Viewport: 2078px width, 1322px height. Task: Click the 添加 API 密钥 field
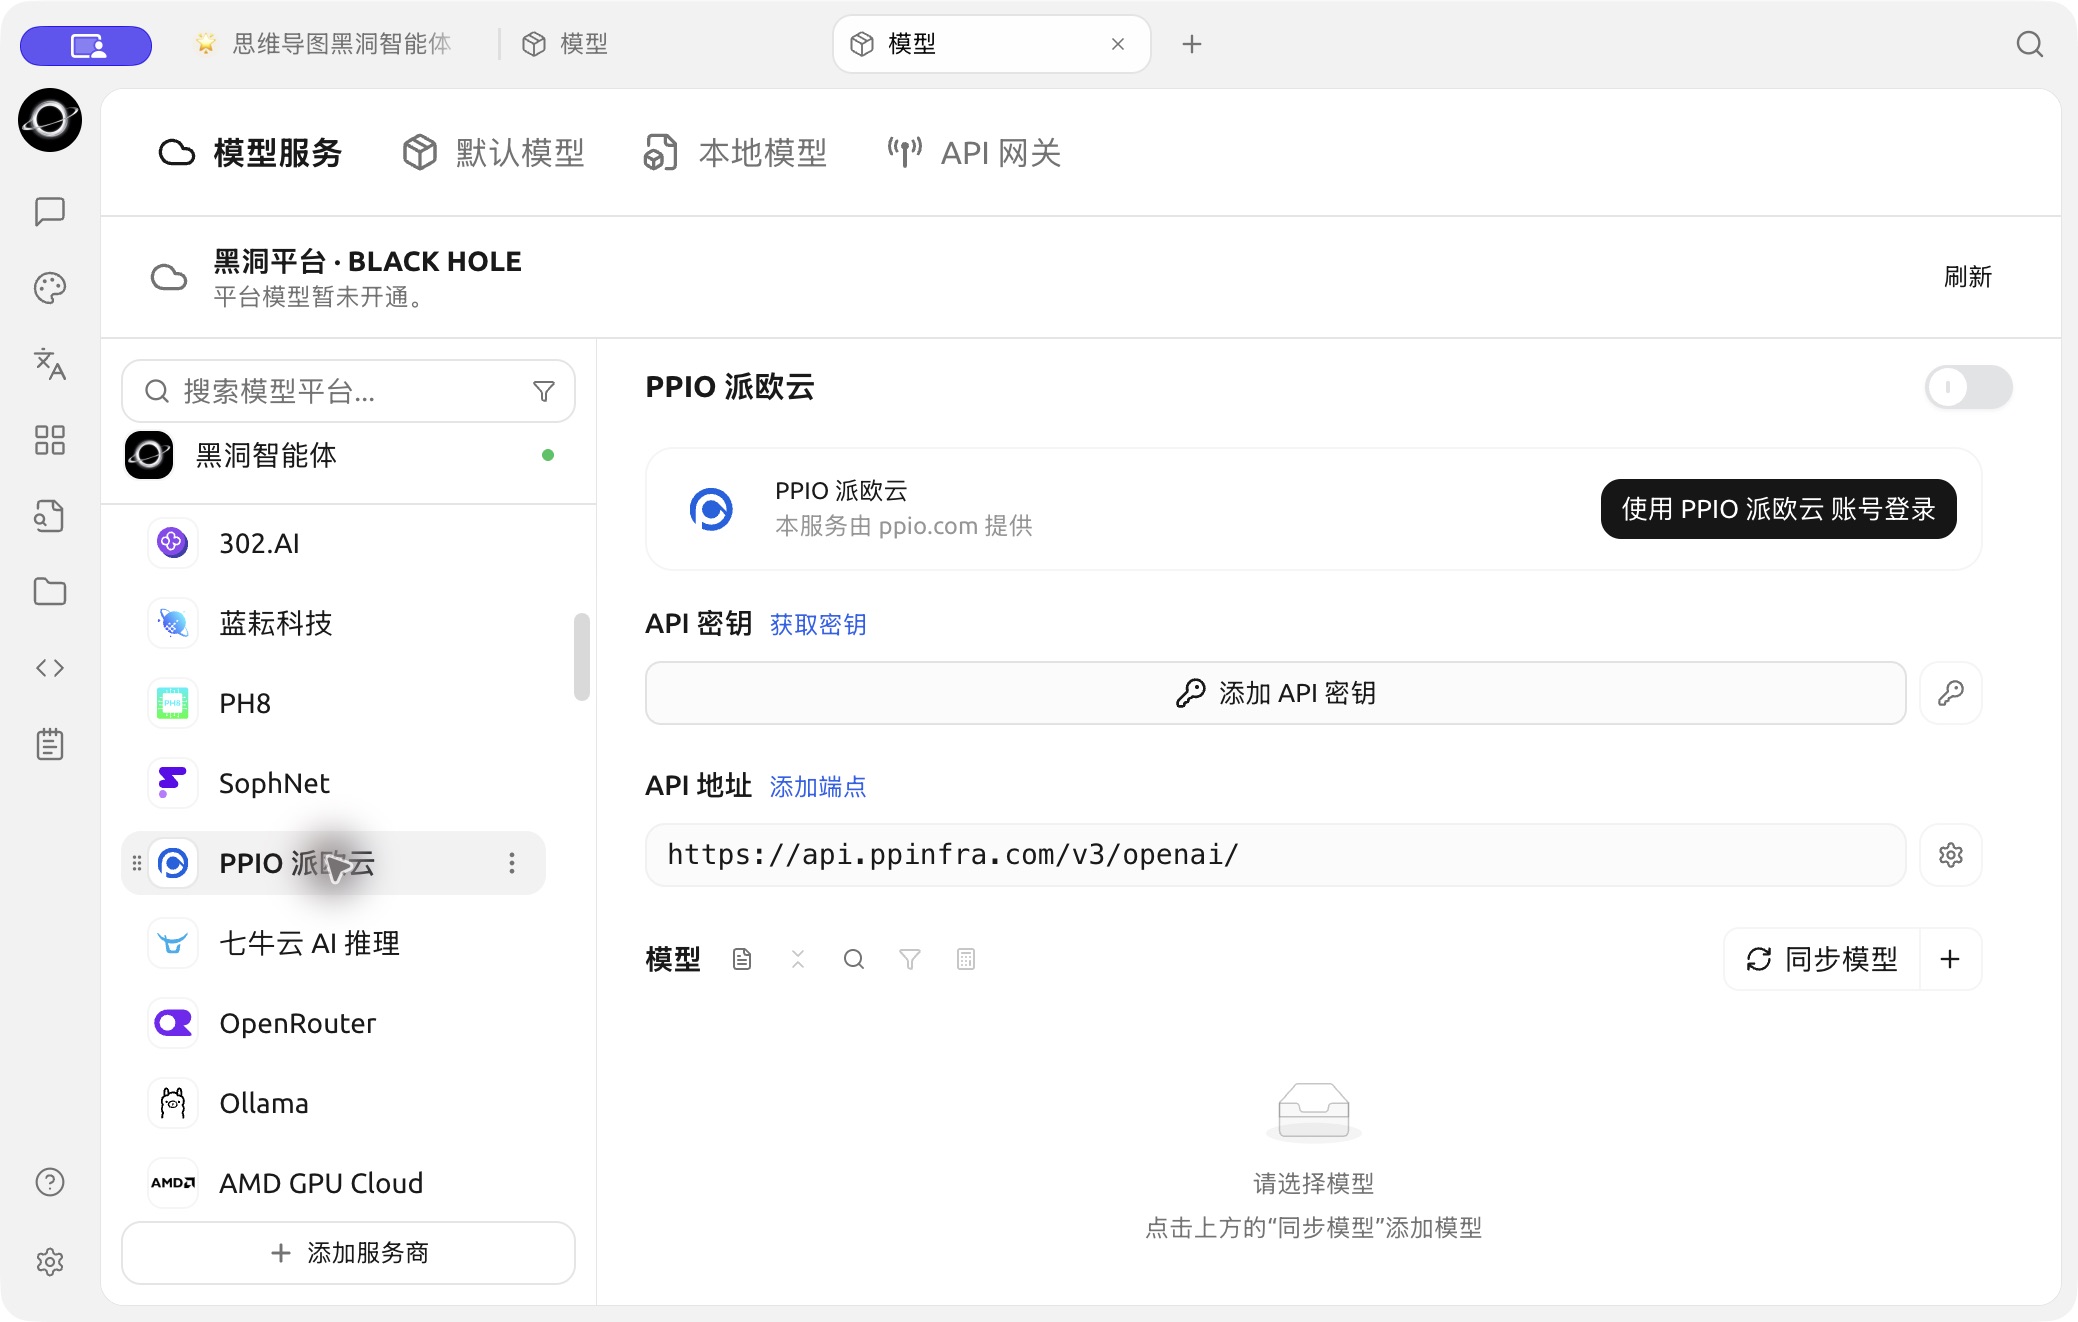click(x=1276, y=693)
